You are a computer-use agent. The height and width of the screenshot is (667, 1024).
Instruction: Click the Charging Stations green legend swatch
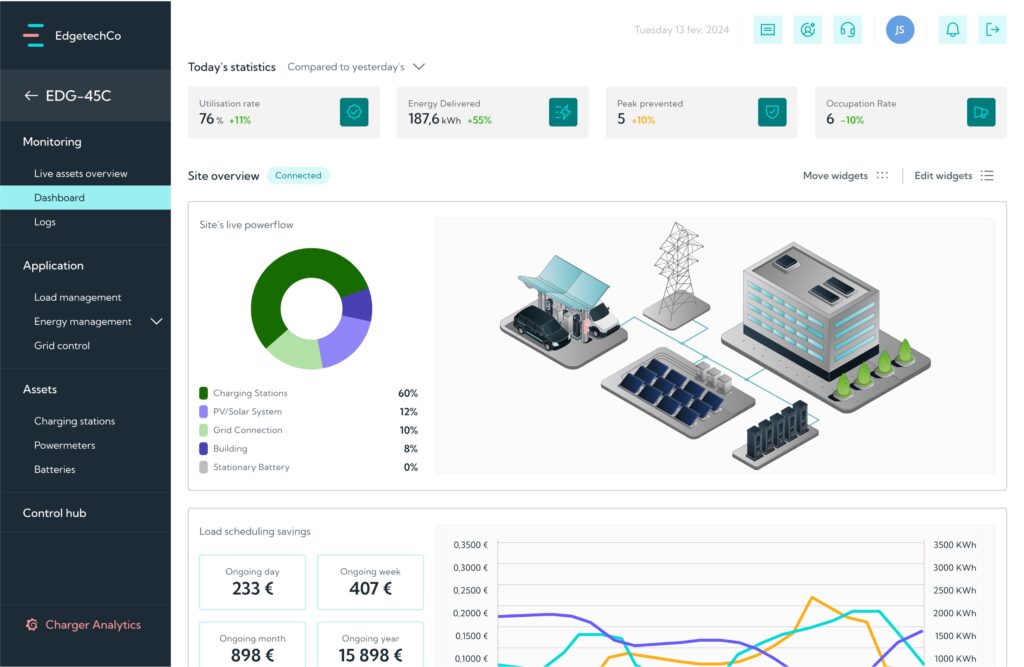(x=204, y=394)
